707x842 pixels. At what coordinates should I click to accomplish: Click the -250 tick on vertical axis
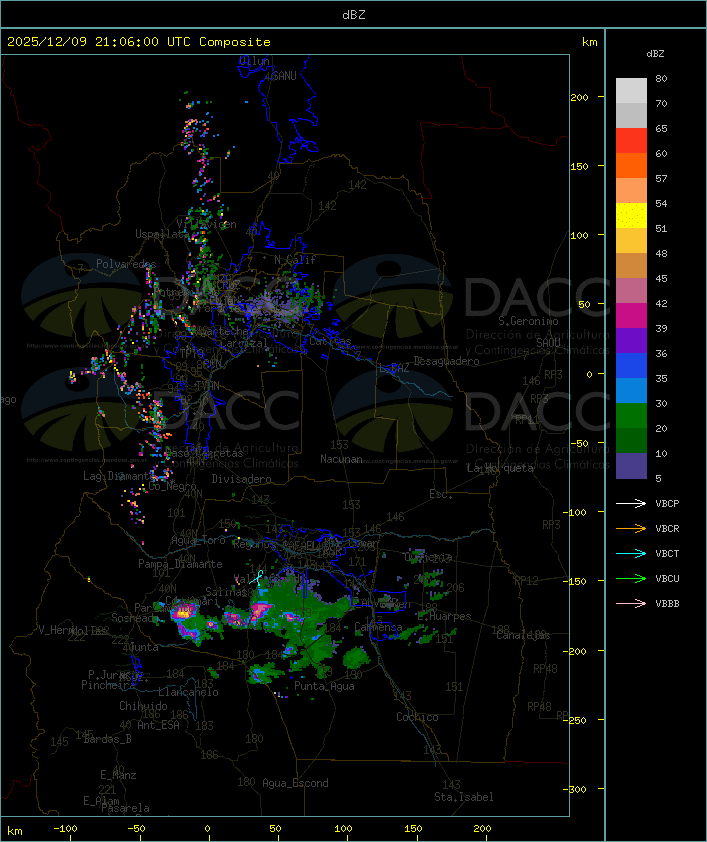tap(575, 720)
